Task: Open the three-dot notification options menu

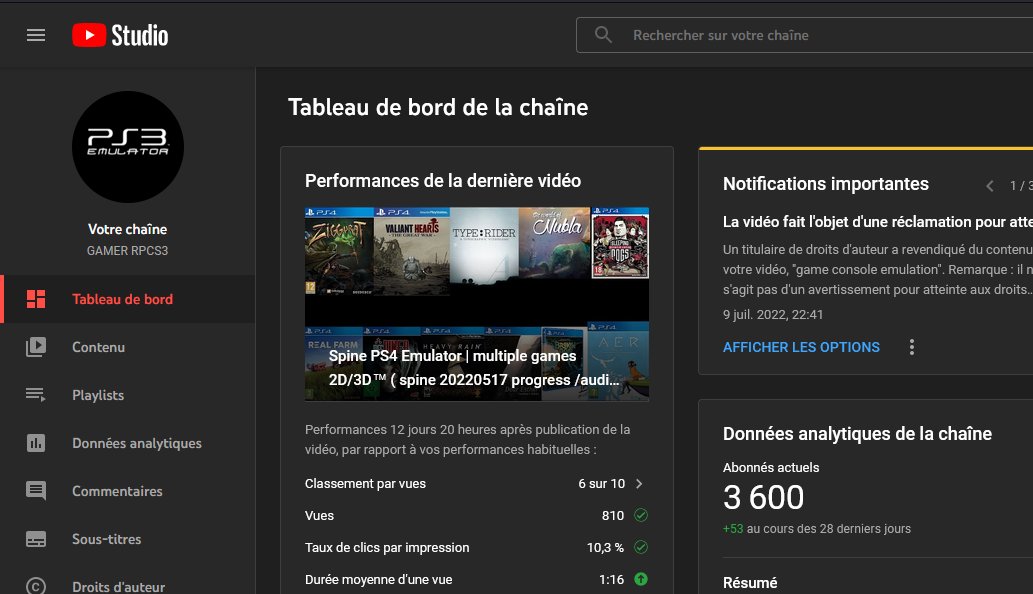Action: coord(912,347)
